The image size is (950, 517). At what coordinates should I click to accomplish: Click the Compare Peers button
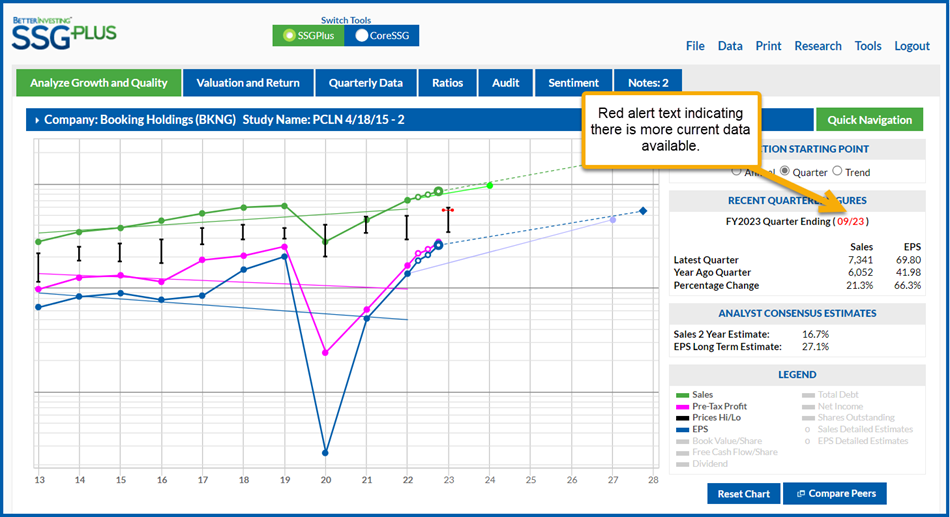click(x=835, y=493)
